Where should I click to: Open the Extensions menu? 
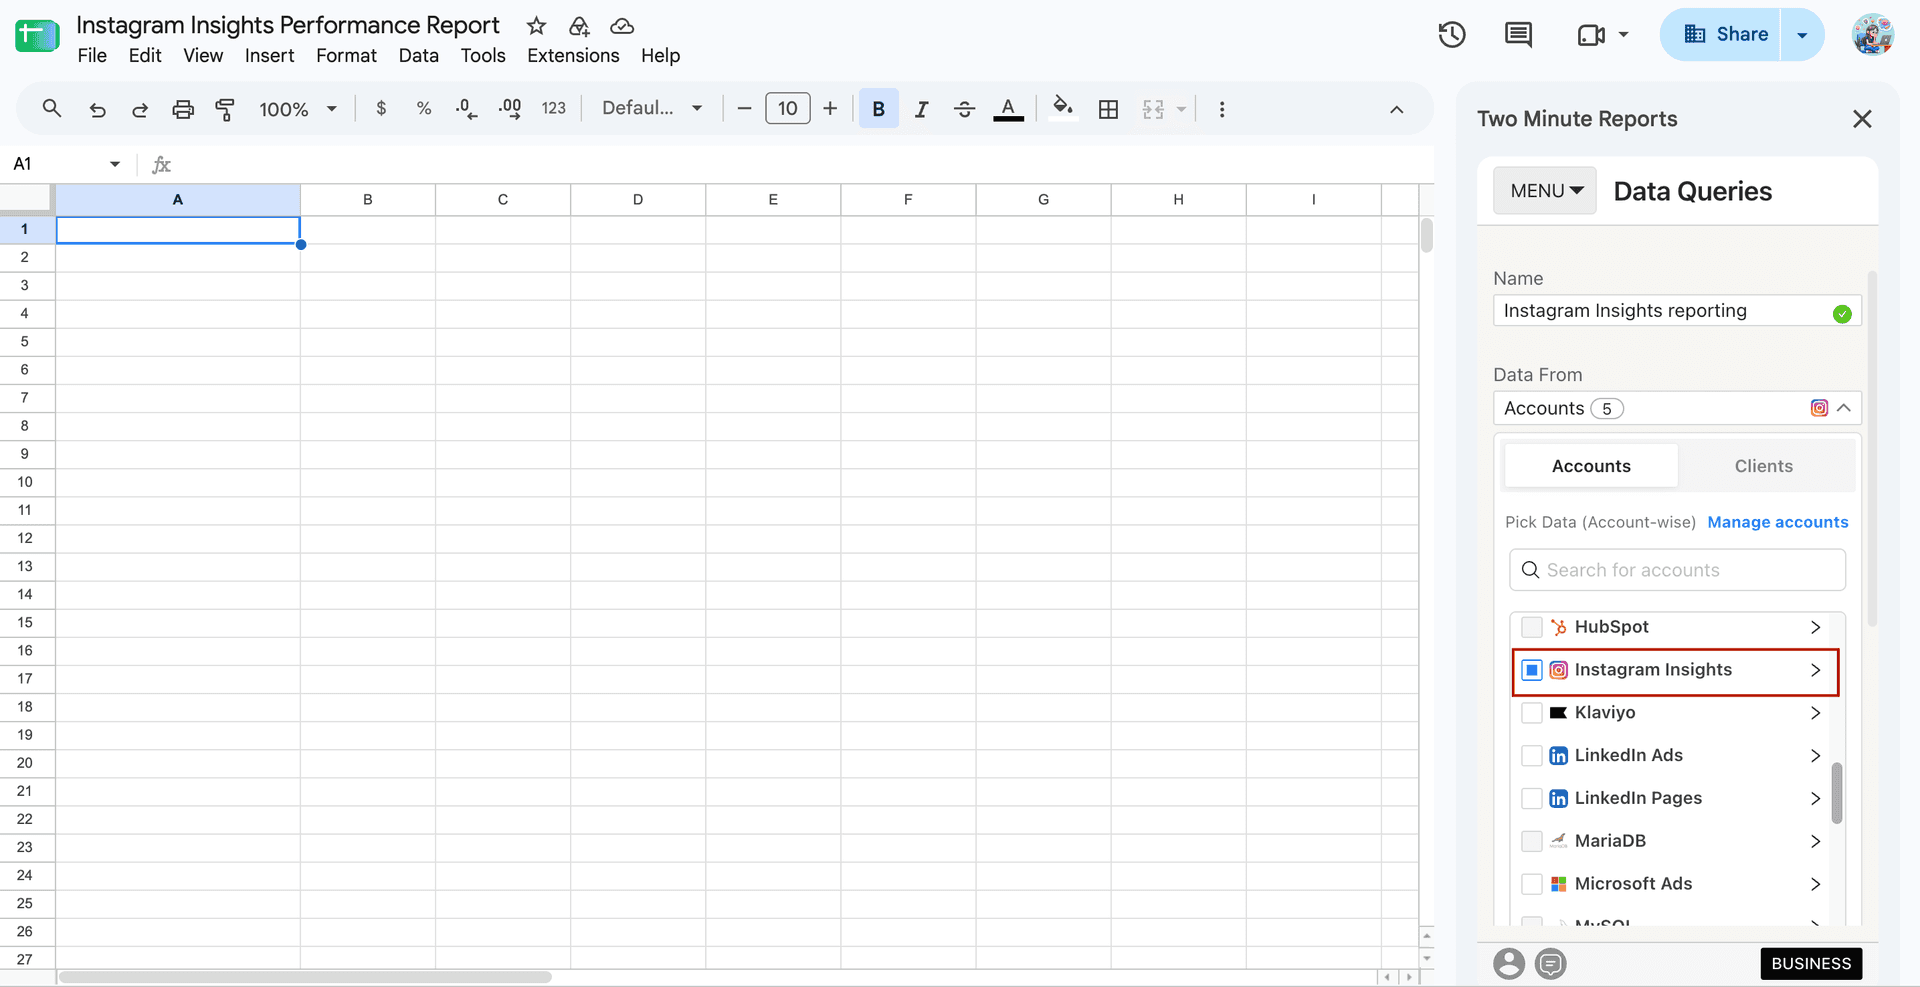tap(573, 56)
